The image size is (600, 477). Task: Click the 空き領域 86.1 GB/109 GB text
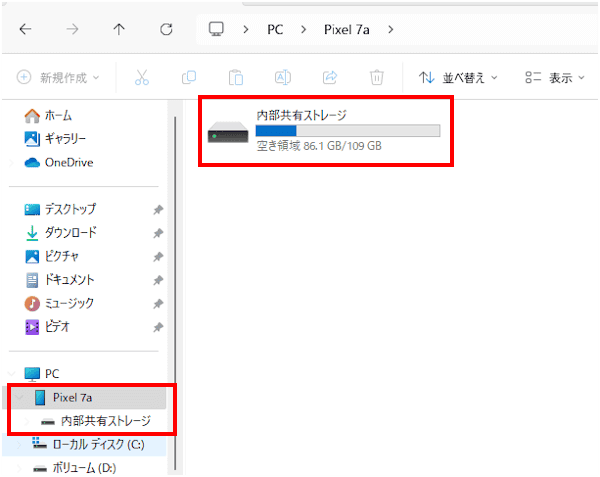319,146
